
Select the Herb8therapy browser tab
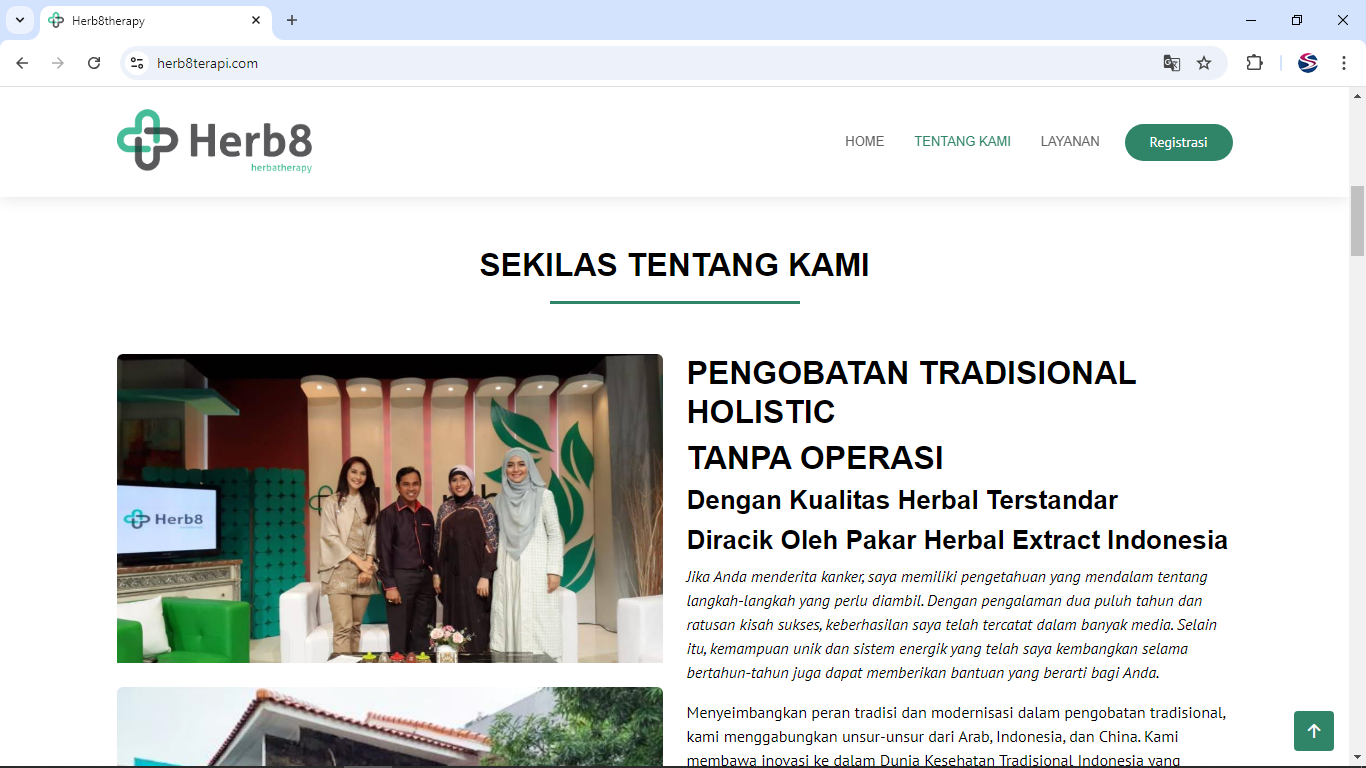click(155, 21)
